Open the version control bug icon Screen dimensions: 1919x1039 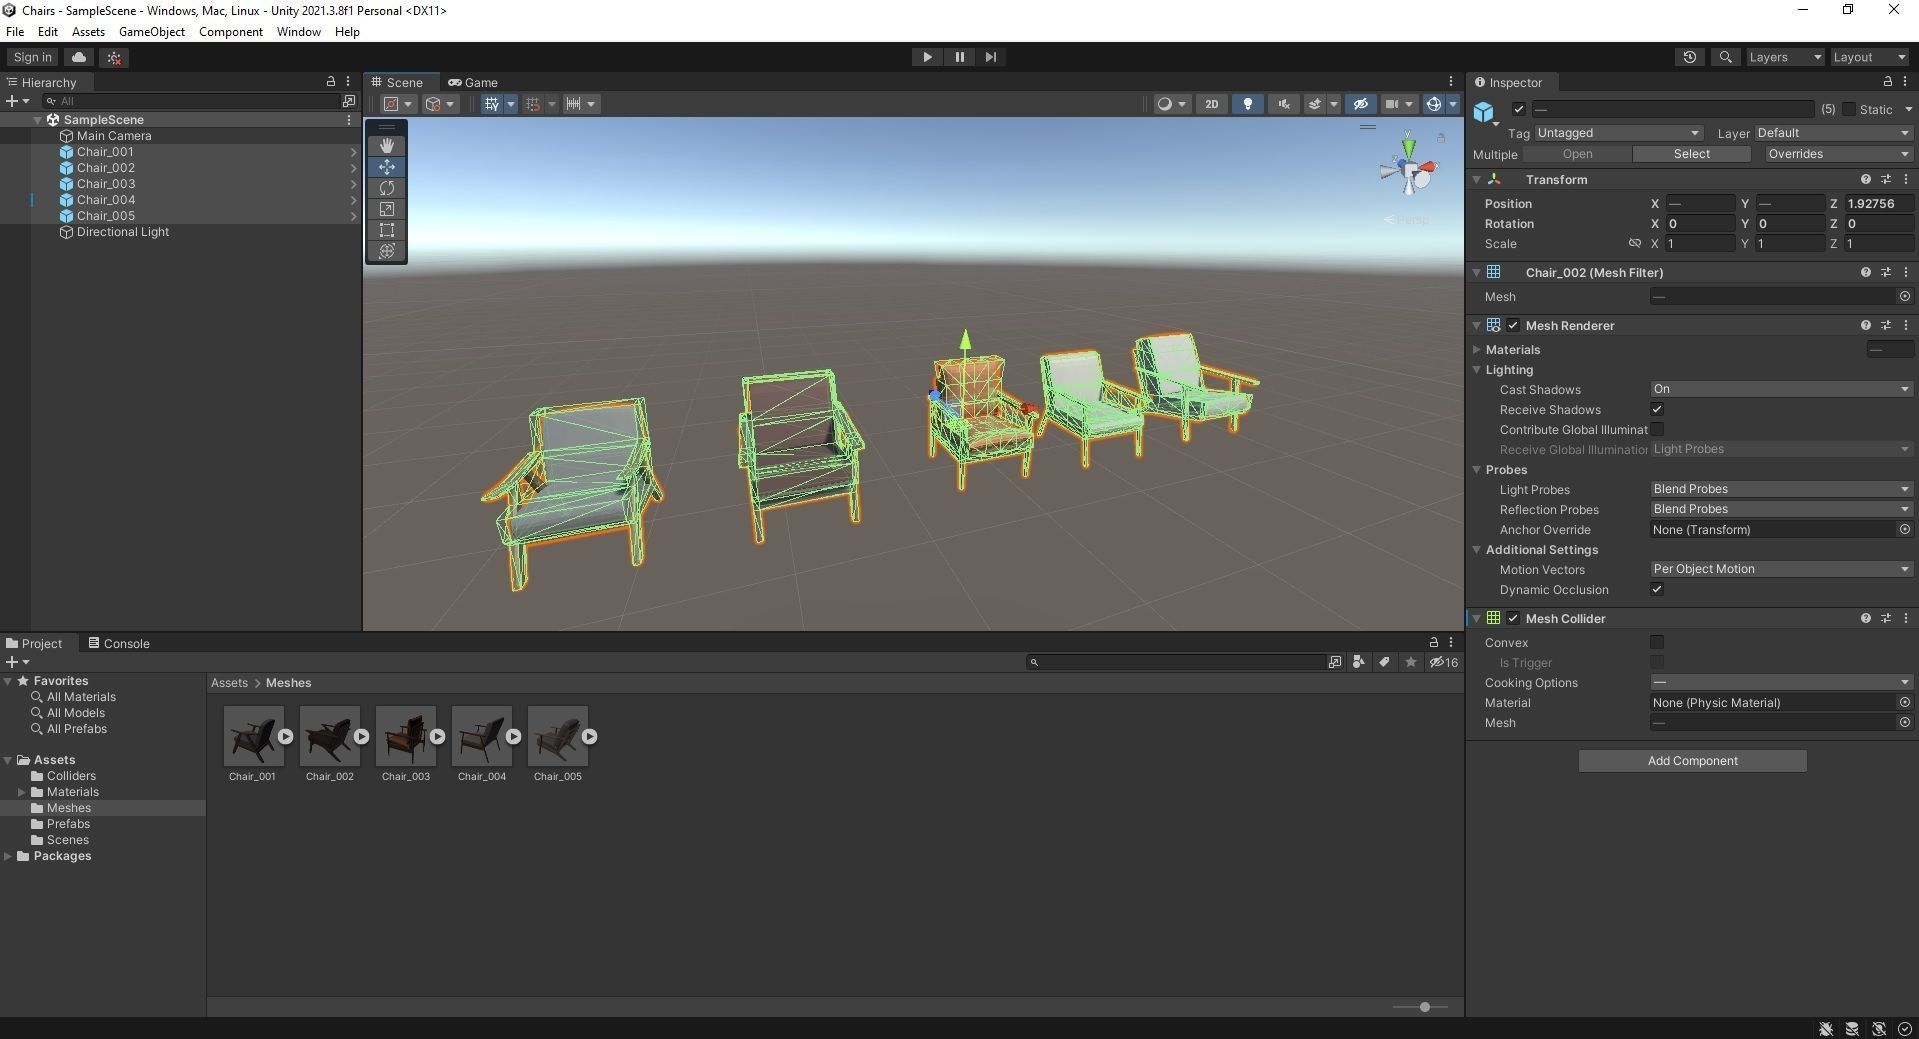pos(114,57)
